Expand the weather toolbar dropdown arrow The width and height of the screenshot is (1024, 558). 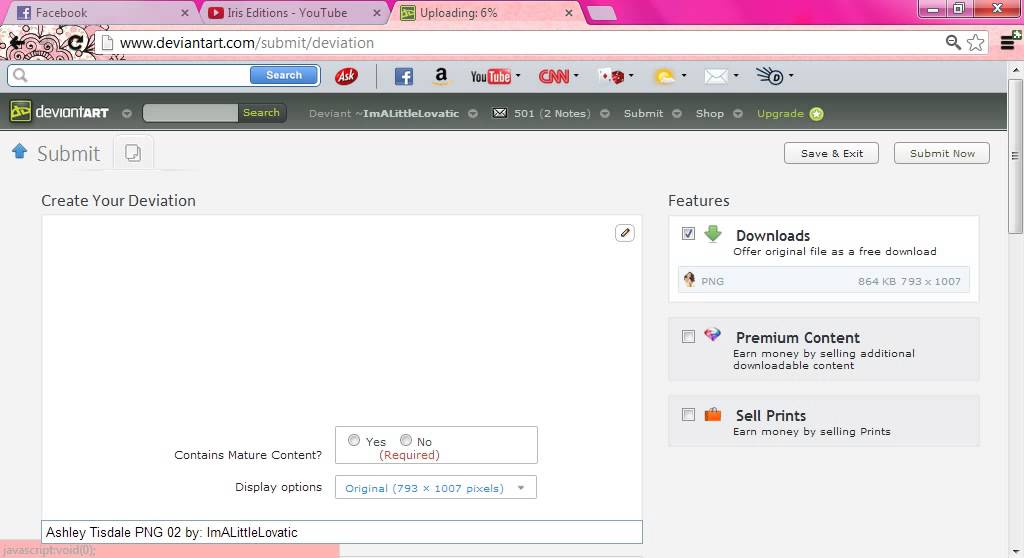click(x=684, y=76)
